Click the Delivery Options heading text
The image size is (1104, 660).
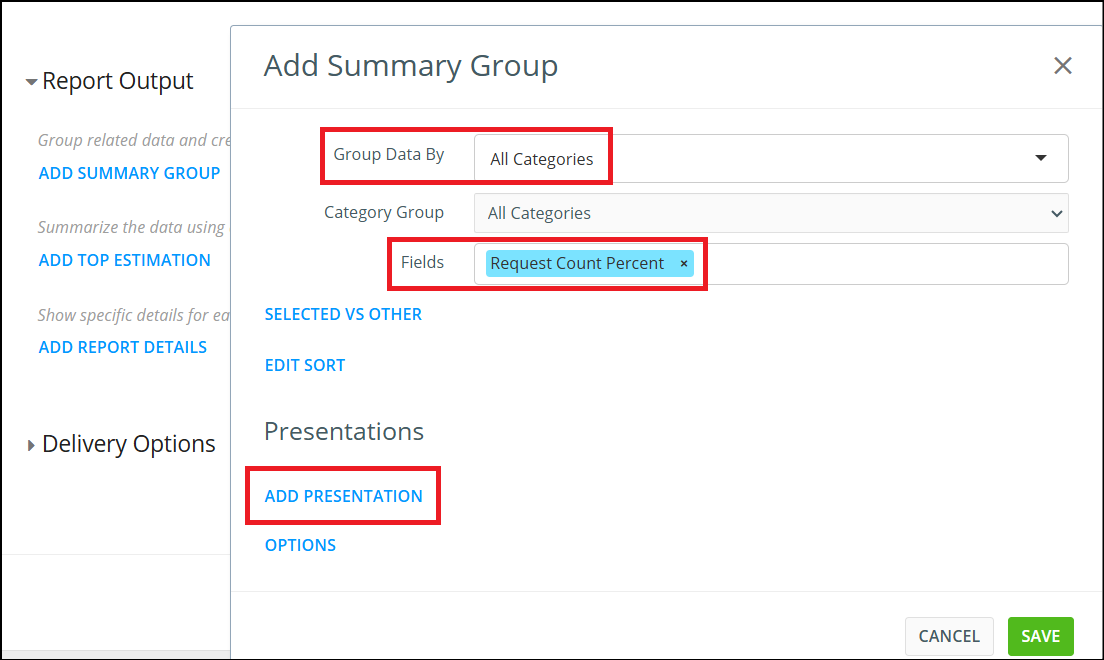click(x=129, y=444)
